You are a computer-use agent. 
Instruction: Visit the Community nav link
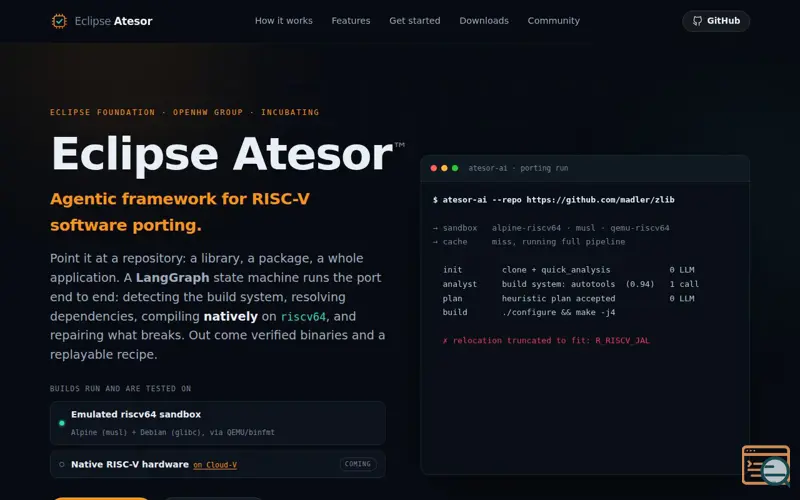click(554, 21)
